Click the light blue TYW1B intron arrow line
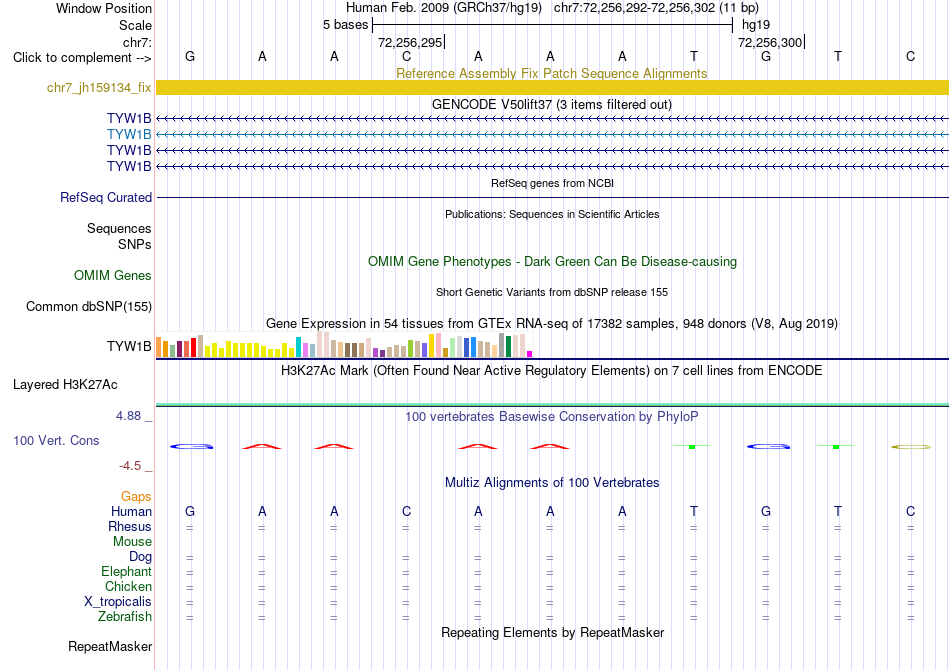 [553, 134]
